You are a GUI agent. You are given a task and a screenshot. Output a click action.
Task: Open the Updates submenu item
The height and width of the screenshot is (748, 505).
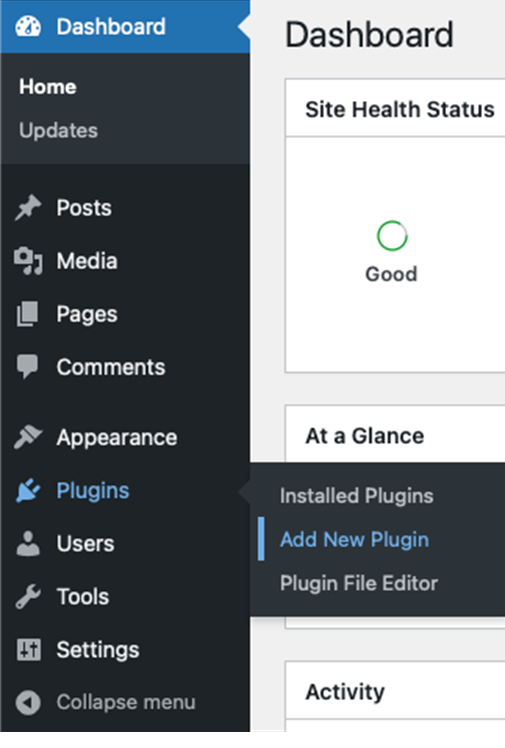tap(58, 130)
